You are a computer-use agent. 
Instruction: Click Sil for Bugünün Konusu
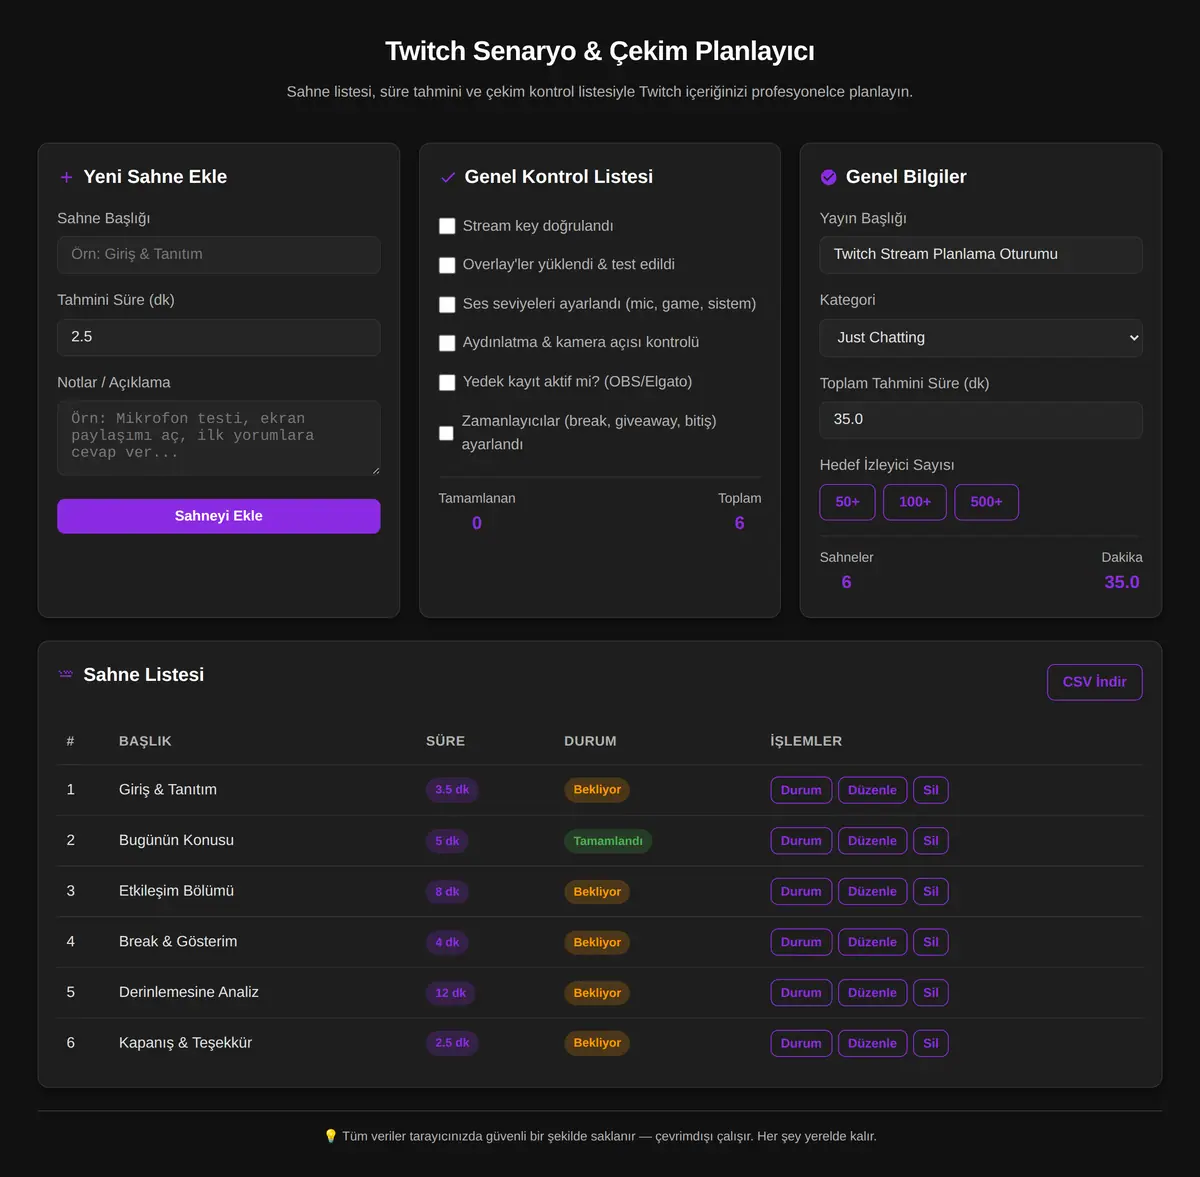click(x=931, y=841)
